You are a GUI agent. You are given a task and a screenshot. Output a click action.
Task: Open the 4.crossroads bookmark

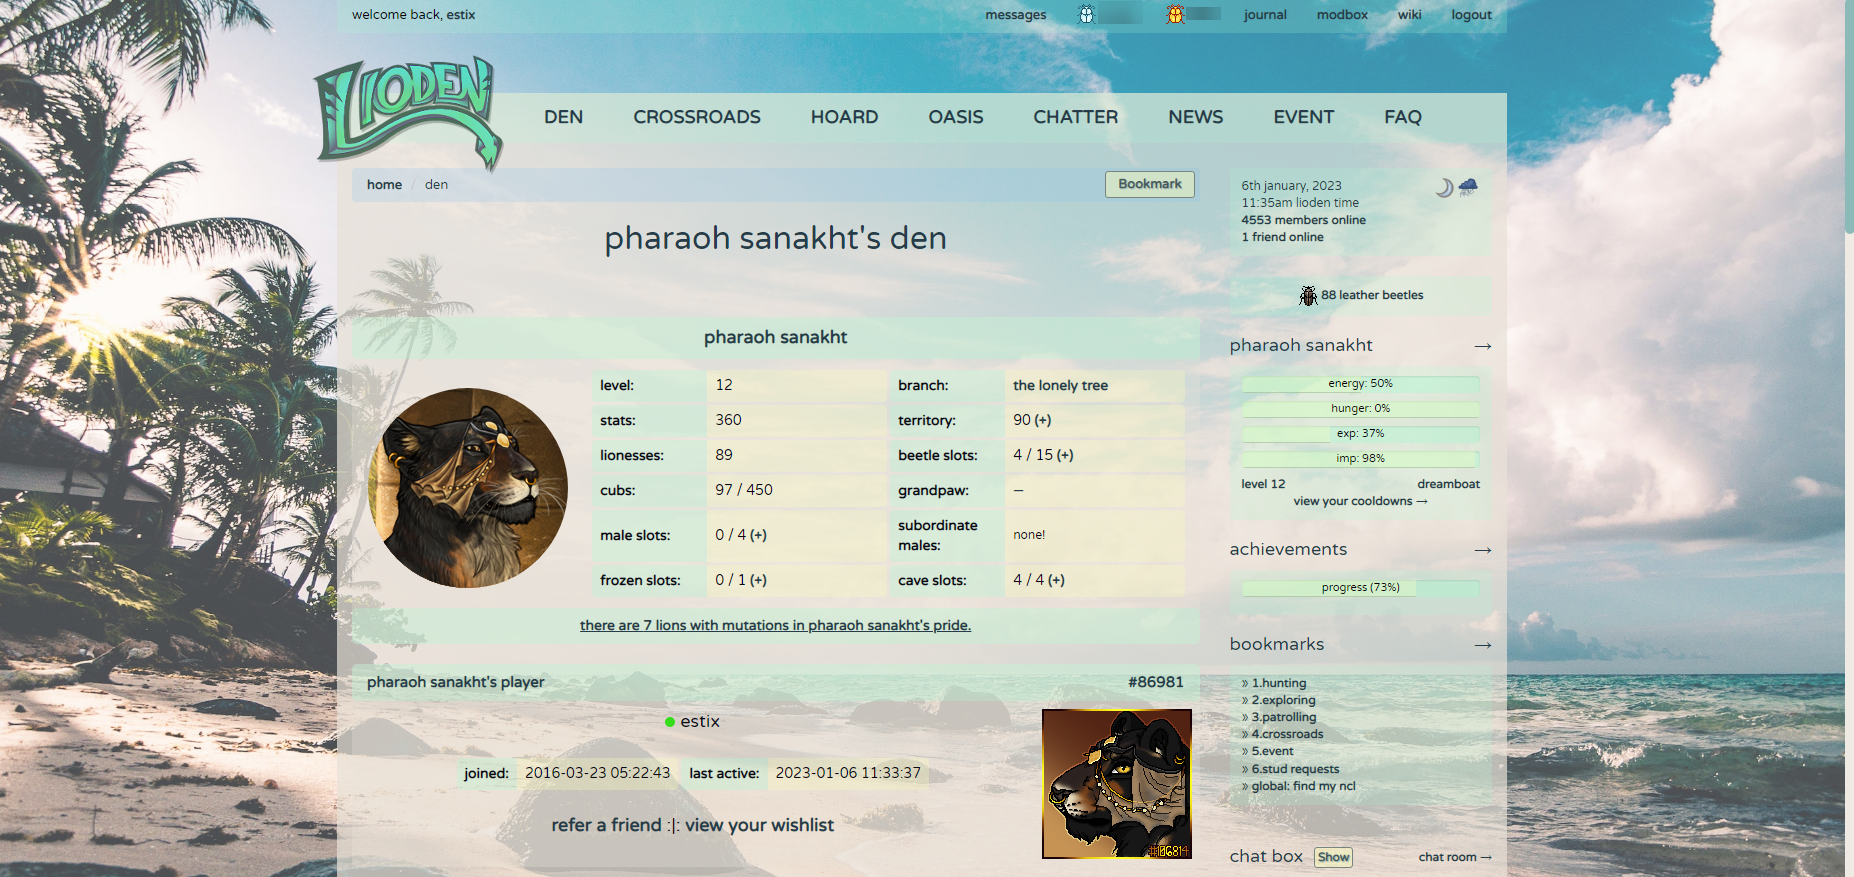point(1288,734)
